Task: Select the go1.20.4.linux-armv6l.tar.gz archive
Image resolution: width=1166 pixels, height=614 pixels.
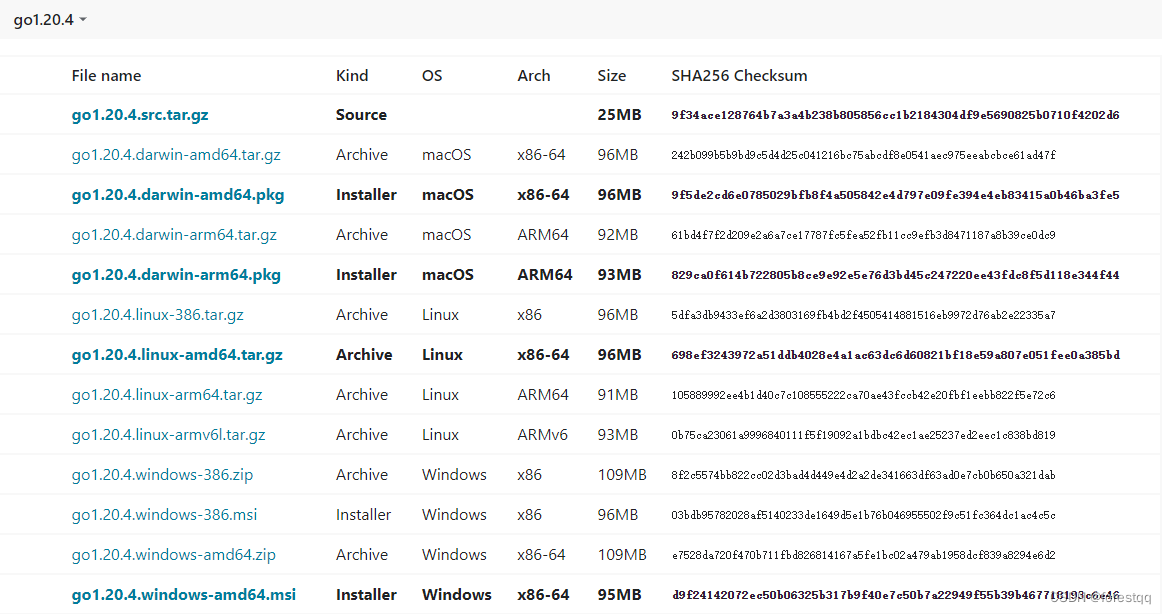Action: tap(168, 434)
